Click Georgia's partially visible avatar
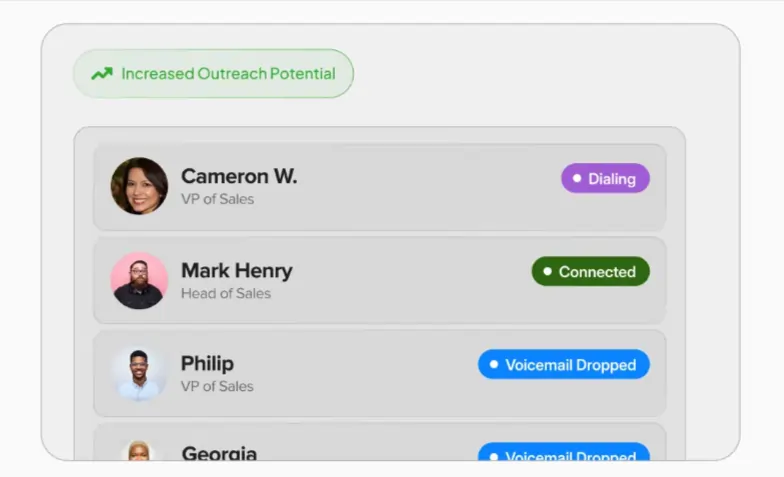 139,451
